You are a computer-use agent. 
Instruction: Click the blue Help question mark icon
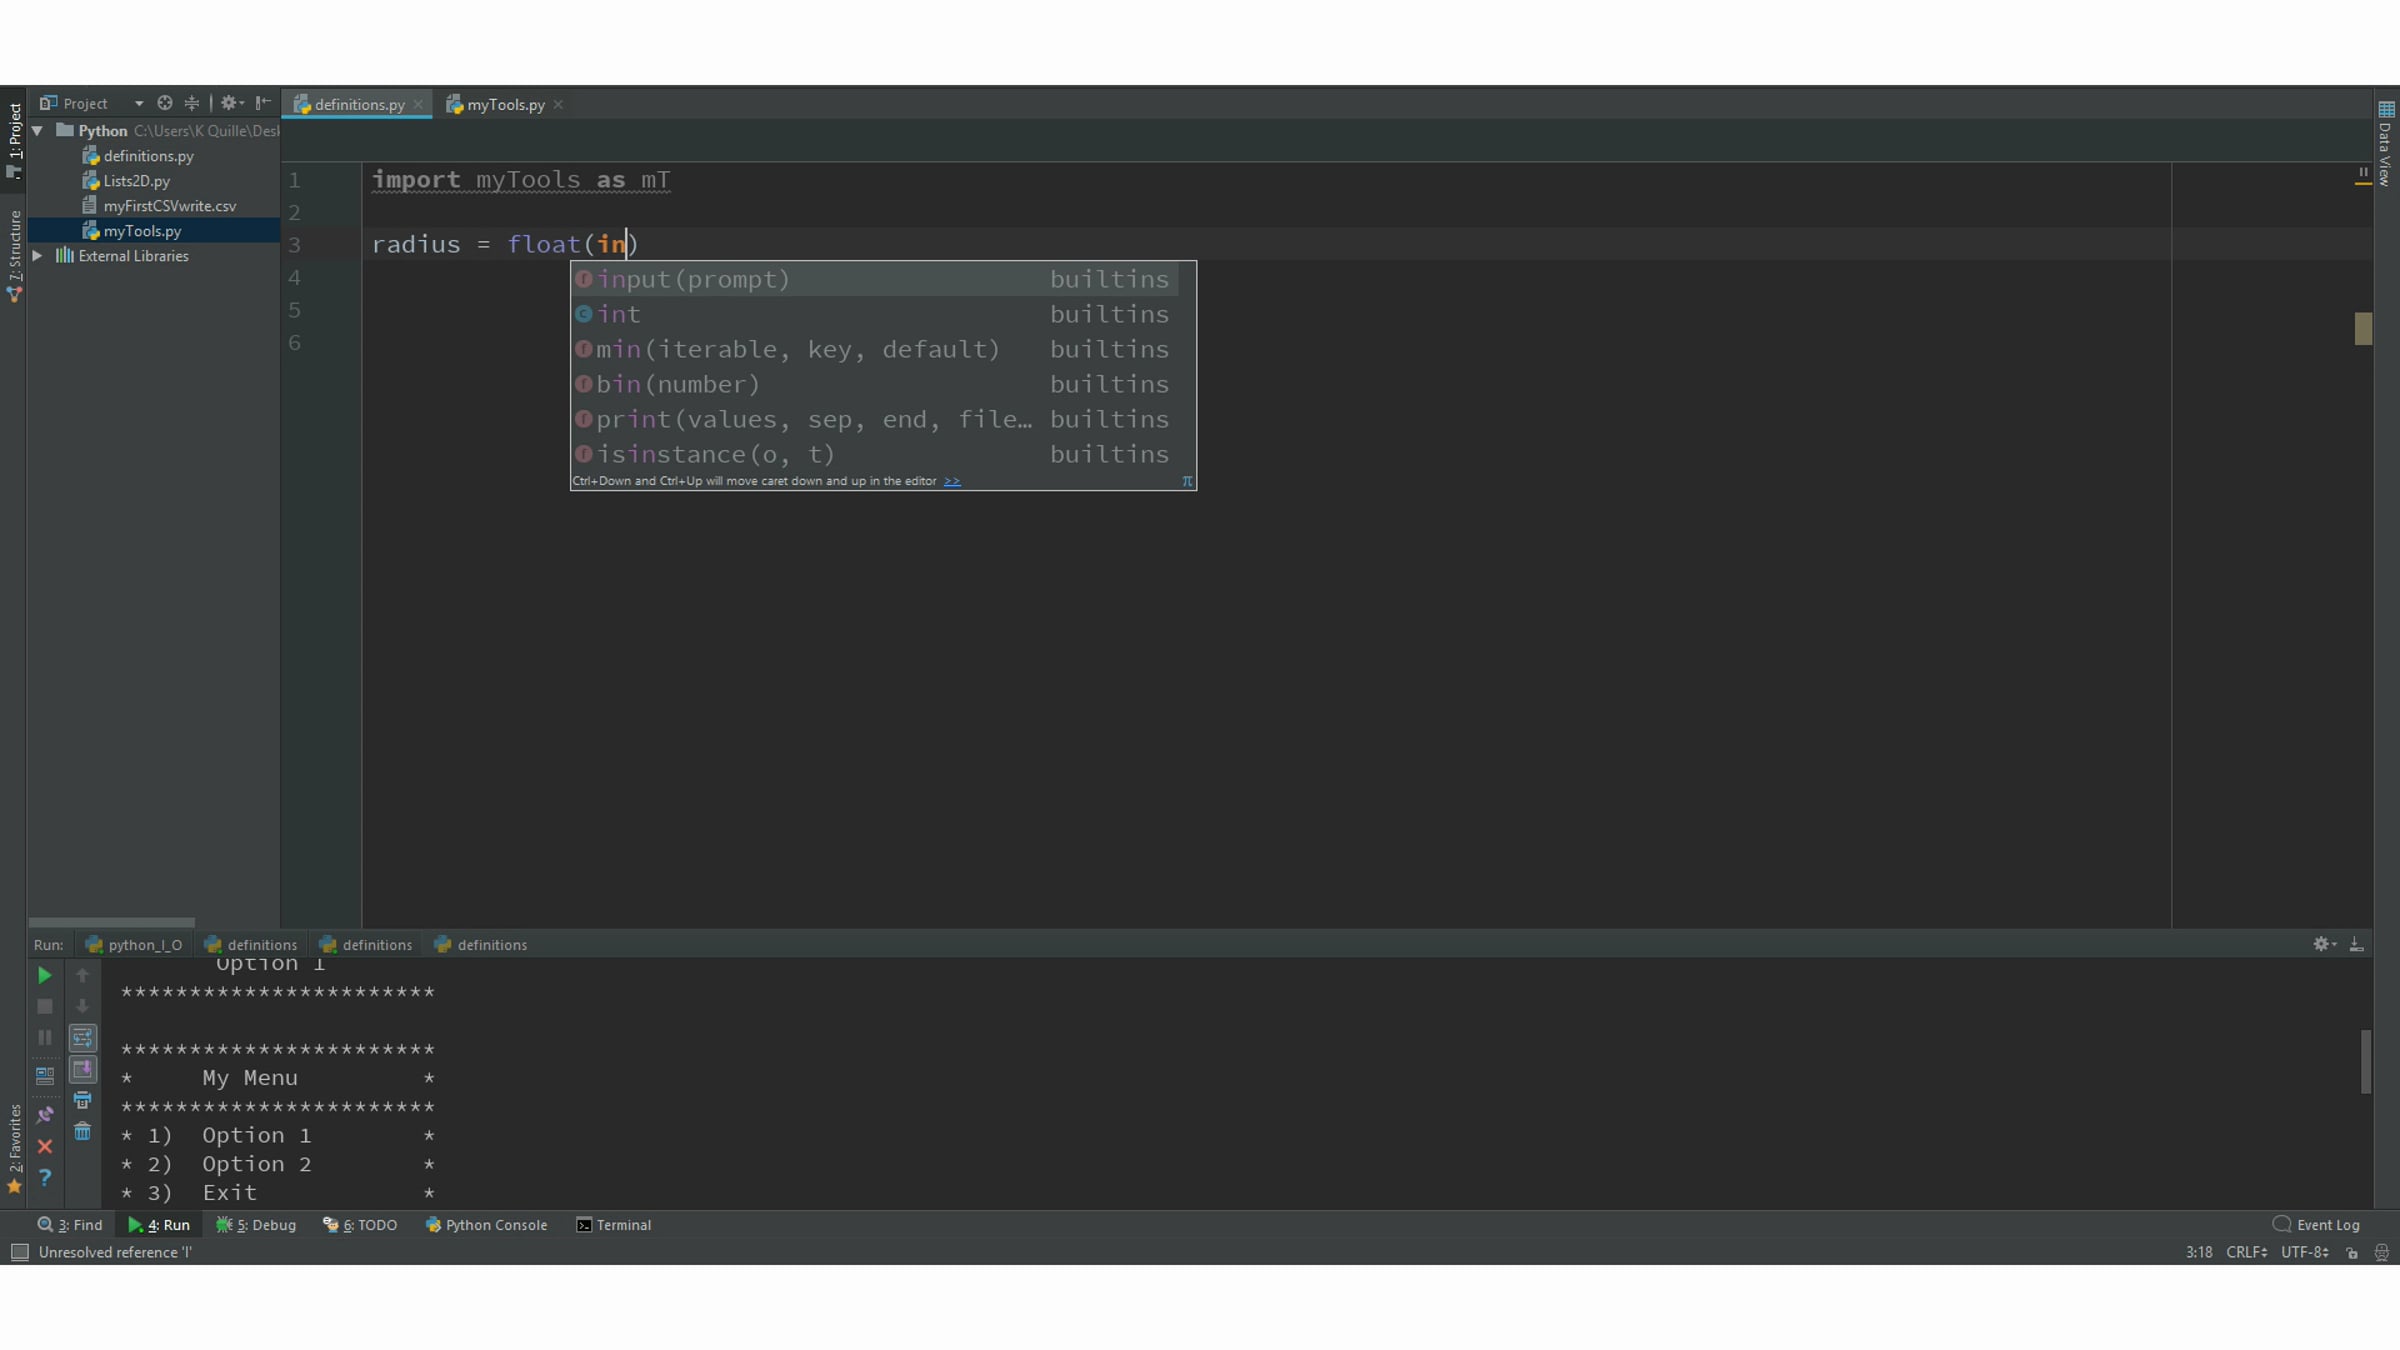tap(44, 1178)
